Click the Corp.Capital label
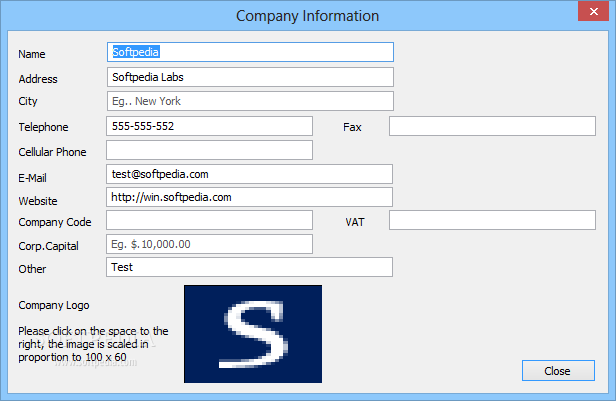This screenshot has width=616, height=401. coord(48,246)
